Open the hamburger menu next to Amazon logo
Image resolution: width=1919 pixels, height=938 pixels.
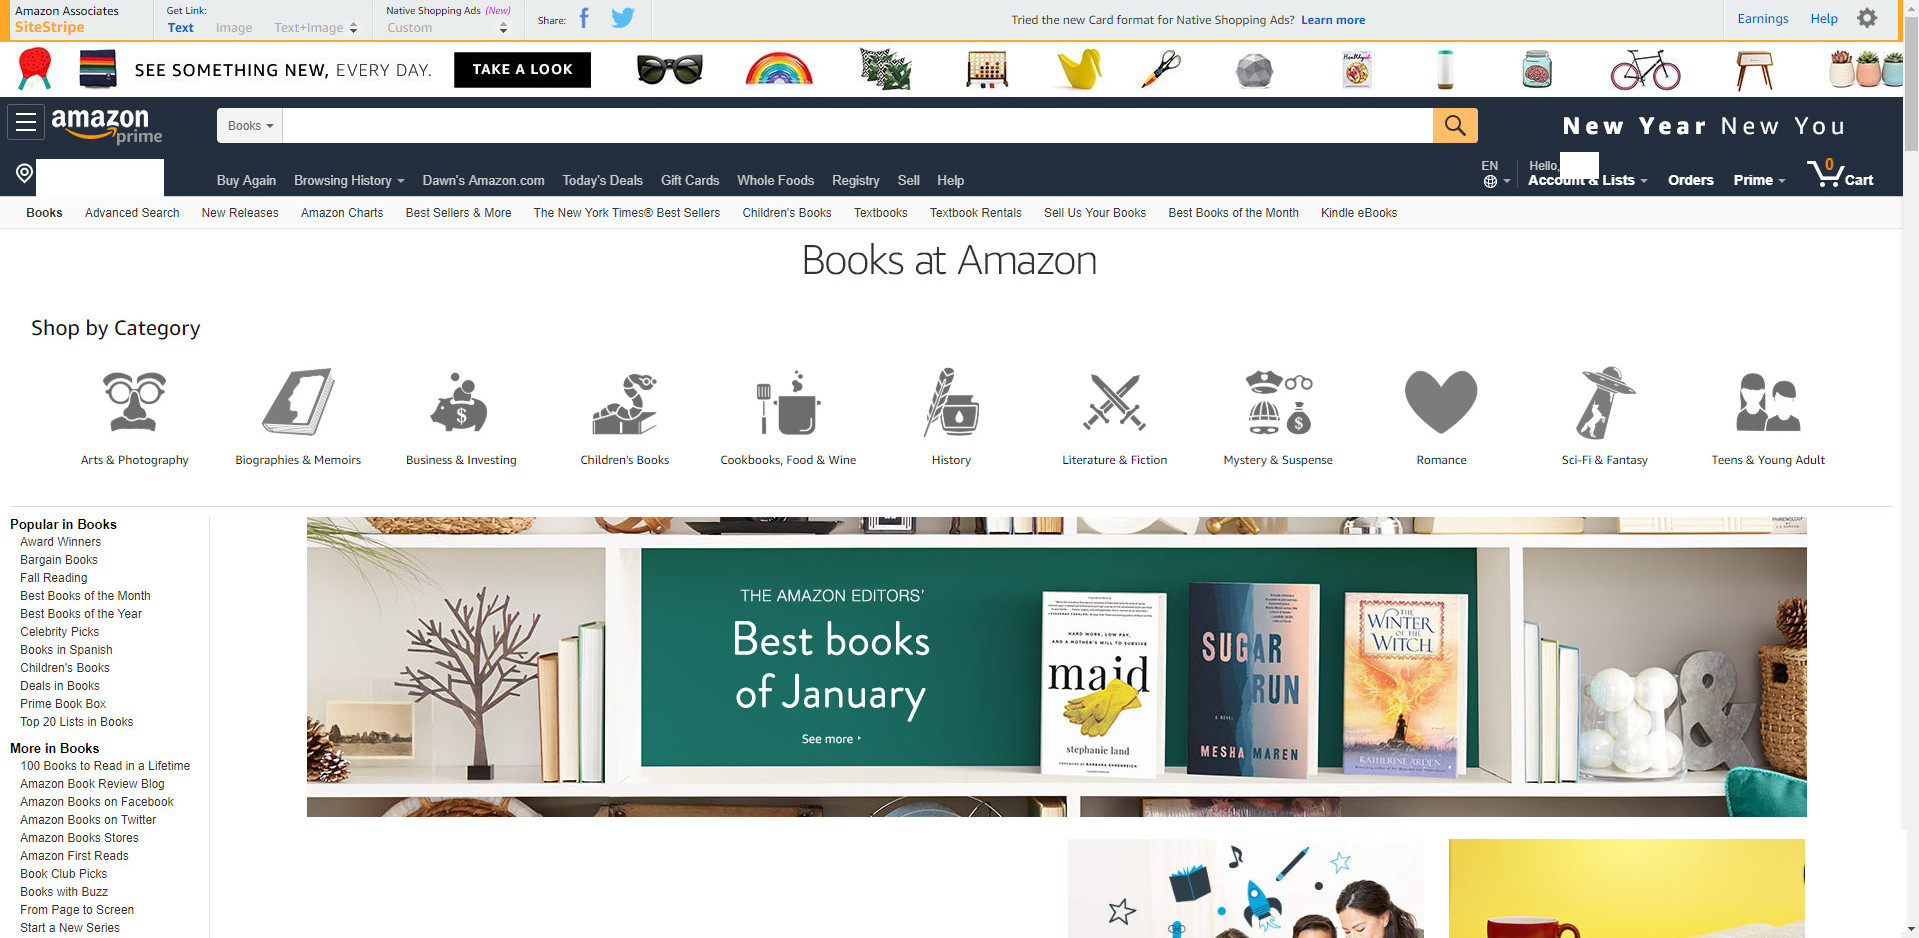(x=26, y=123)
